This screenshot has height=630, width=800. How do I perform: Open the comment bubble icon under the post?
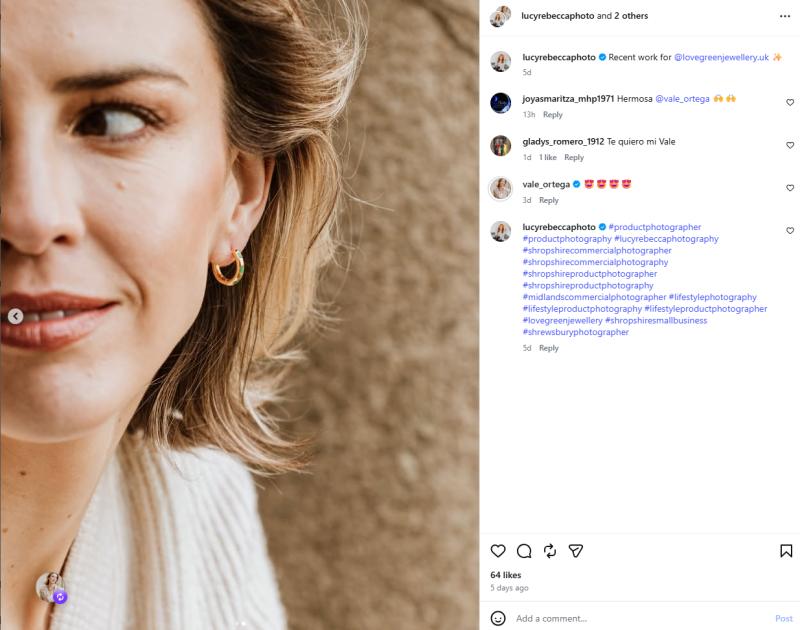click(524, 551)
